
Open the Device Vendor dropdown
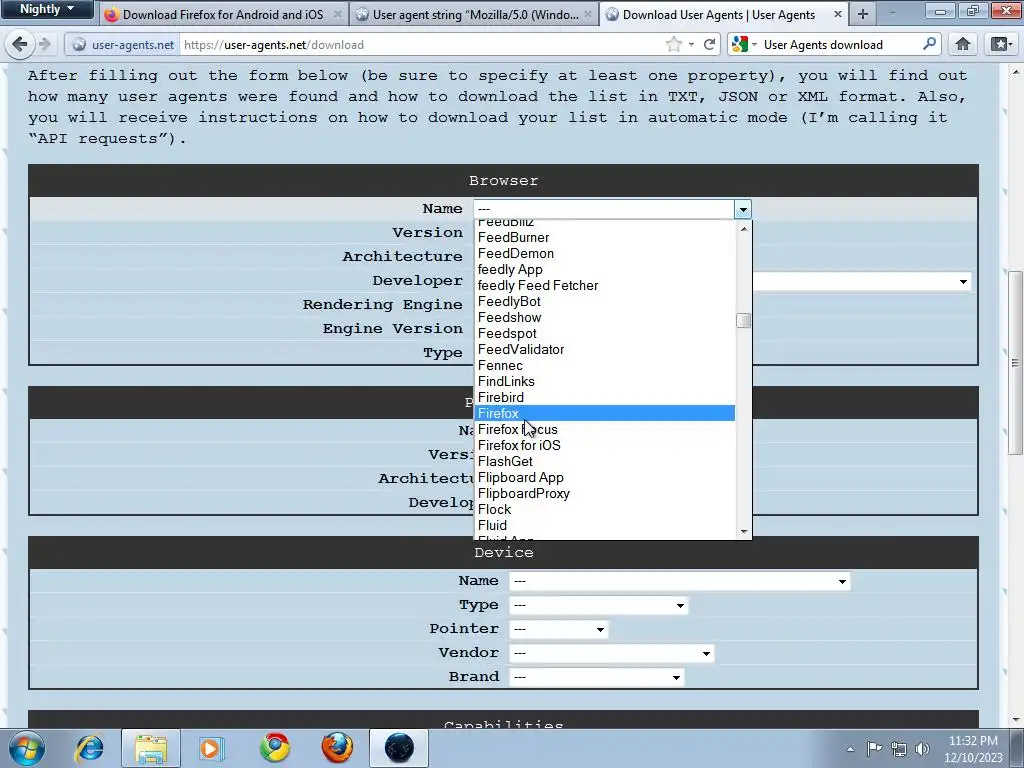tap(611, 653)
